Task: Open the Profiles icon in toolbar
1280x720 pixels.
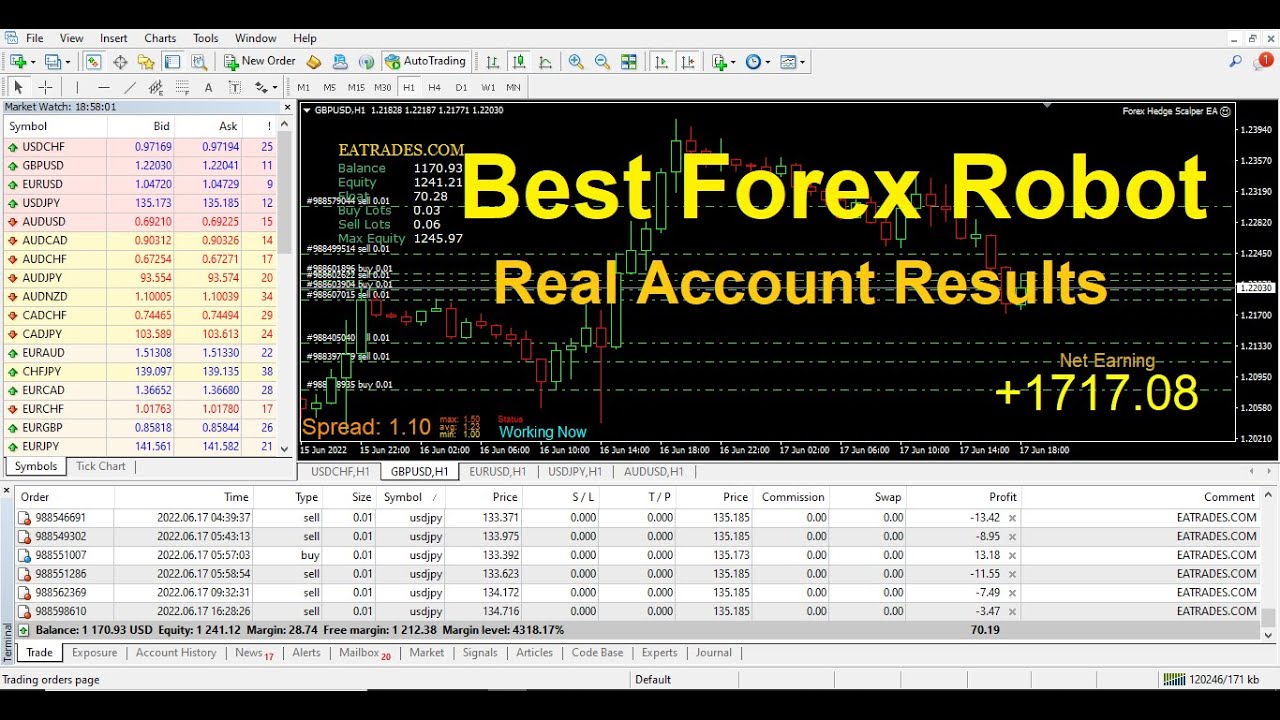Action: [52, 61]
